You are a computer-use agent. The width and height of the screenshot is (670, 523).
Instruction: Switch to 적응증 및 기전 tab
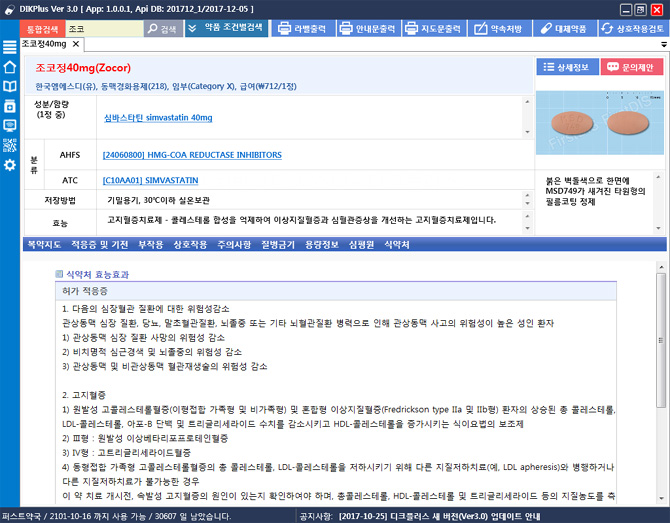99,244
